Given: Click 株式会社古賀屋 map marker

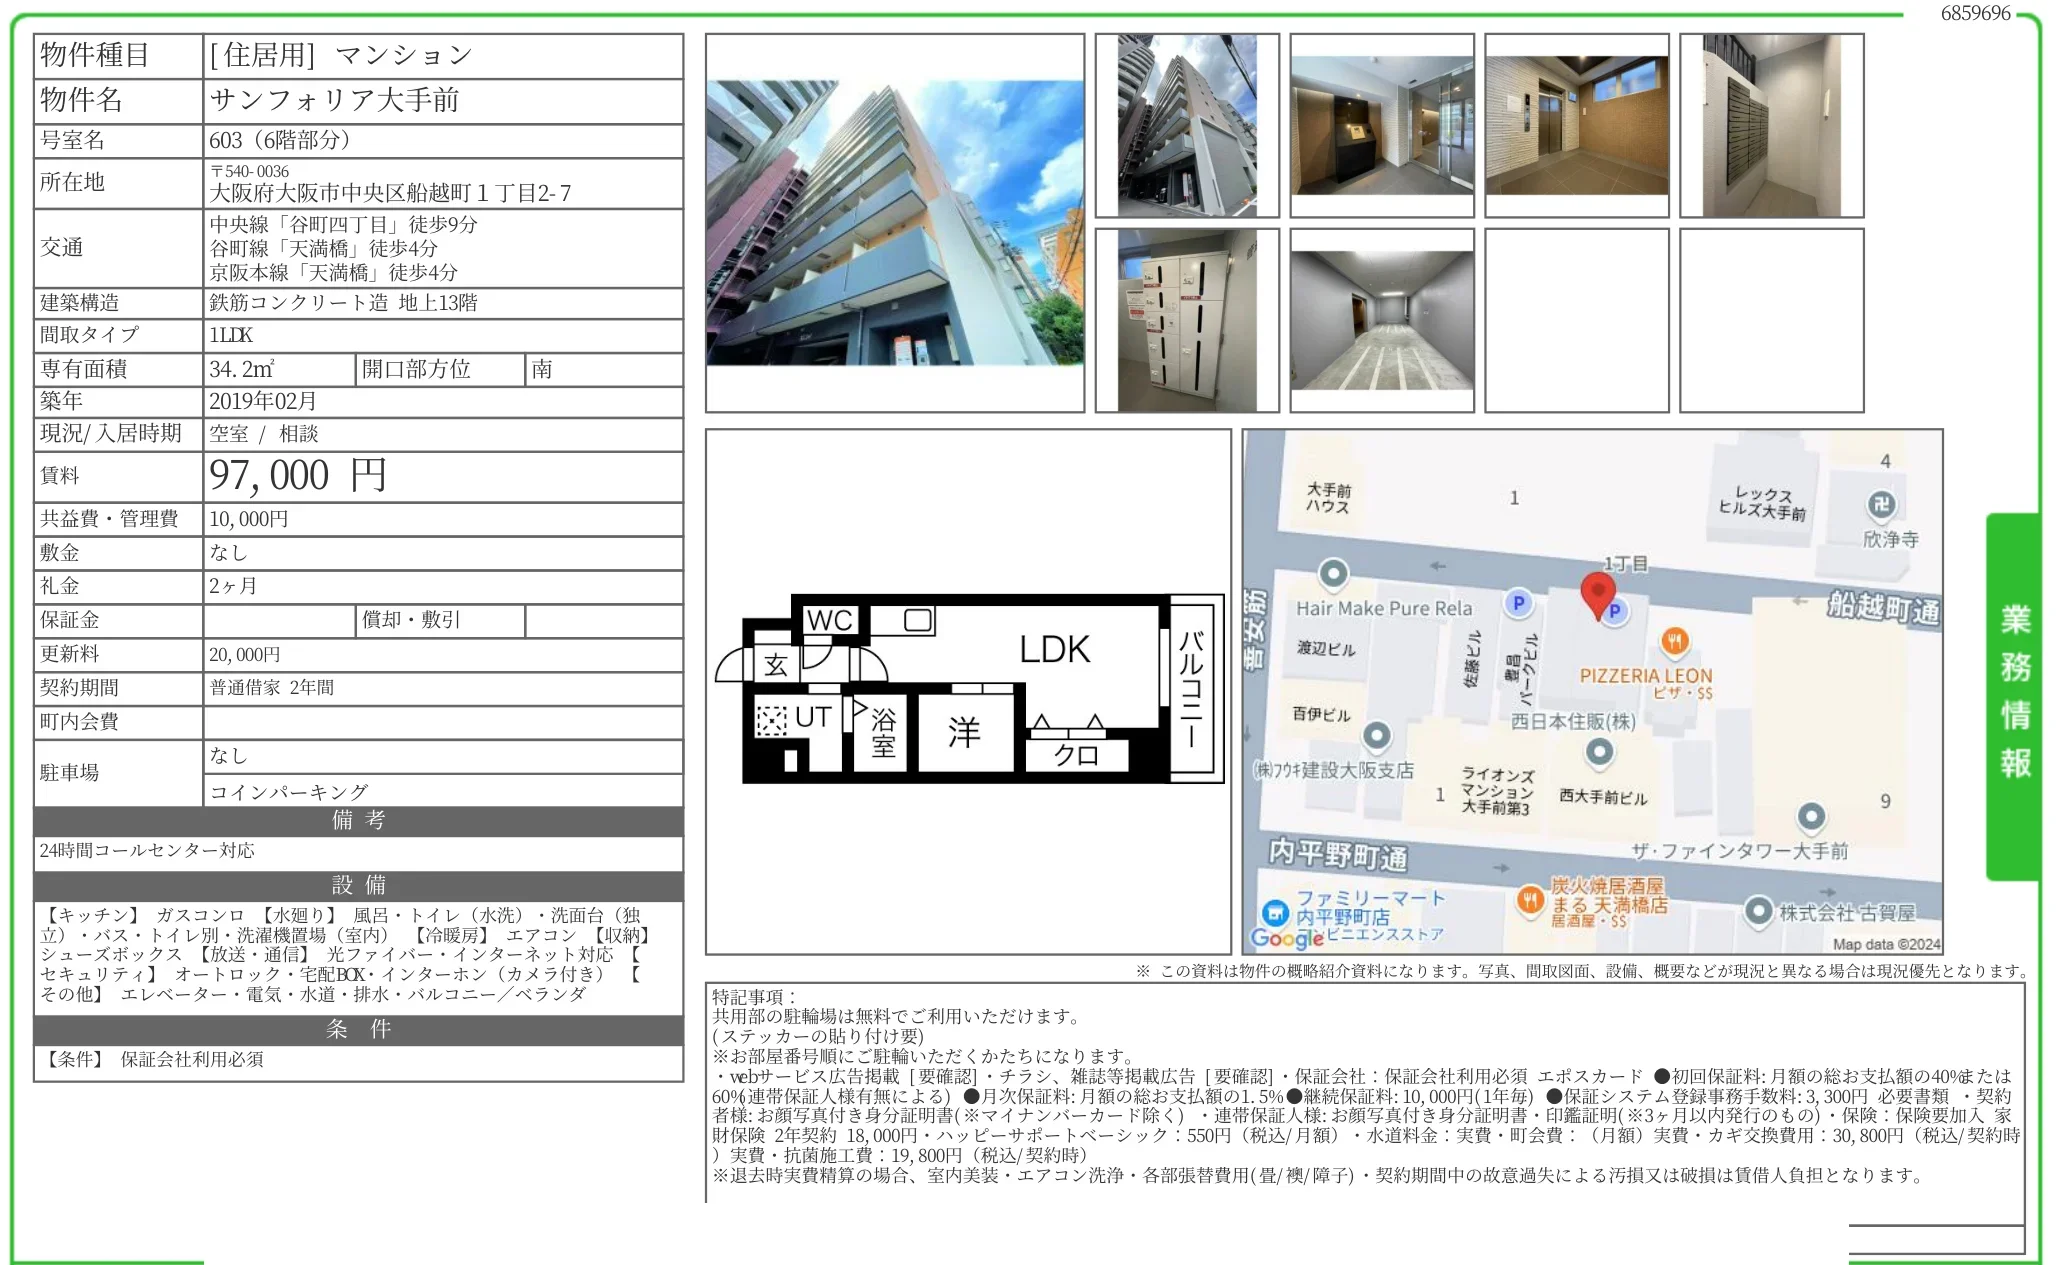Looking at the screenshot, I should [x=1758, y=911].
